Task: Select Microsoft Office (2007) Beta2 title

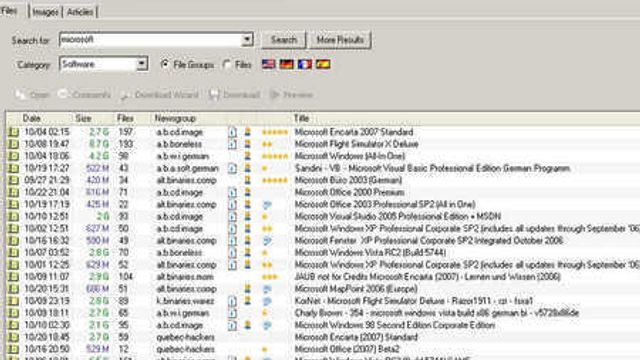Action: pos(347,349)
